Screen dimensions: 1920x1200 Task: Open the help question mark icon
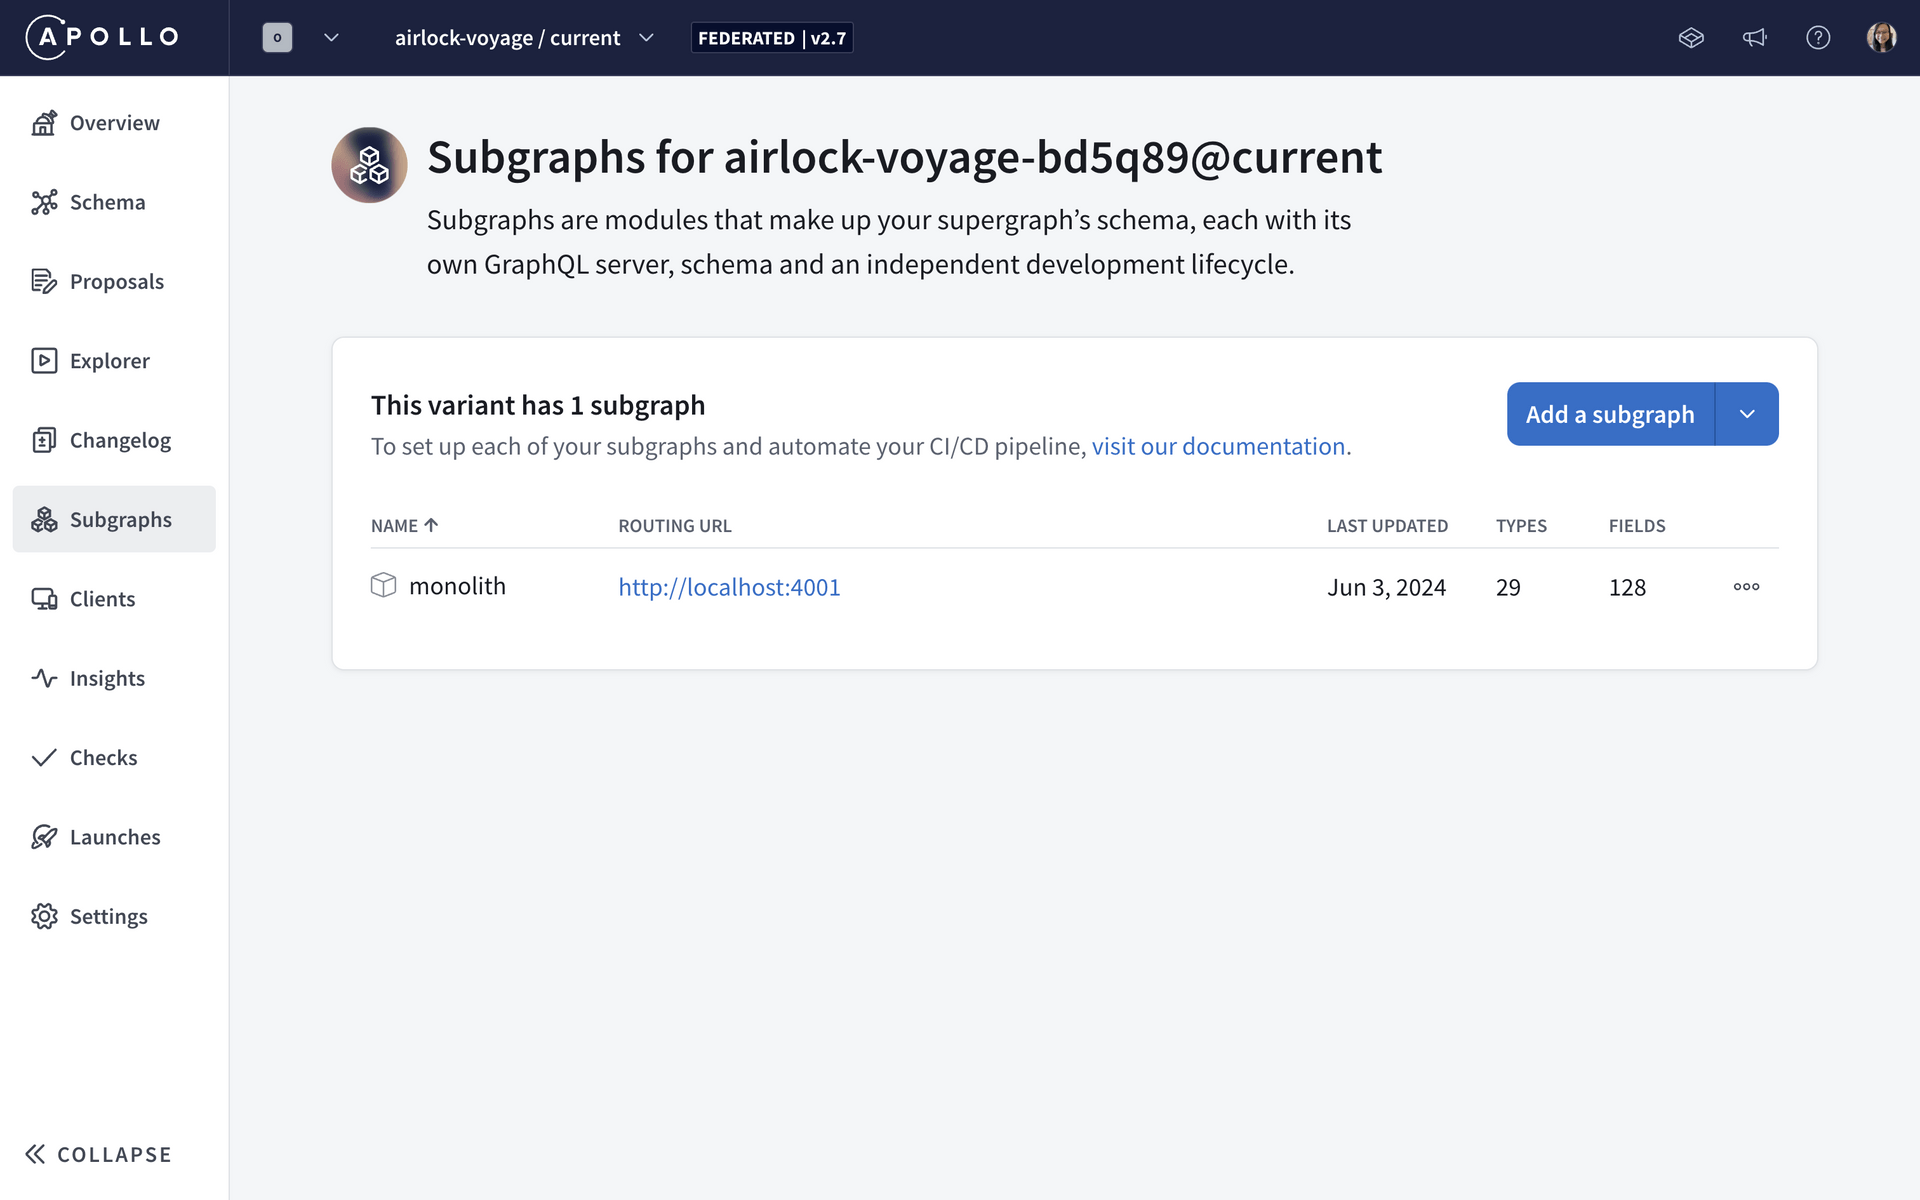(x=1819, y=37)
